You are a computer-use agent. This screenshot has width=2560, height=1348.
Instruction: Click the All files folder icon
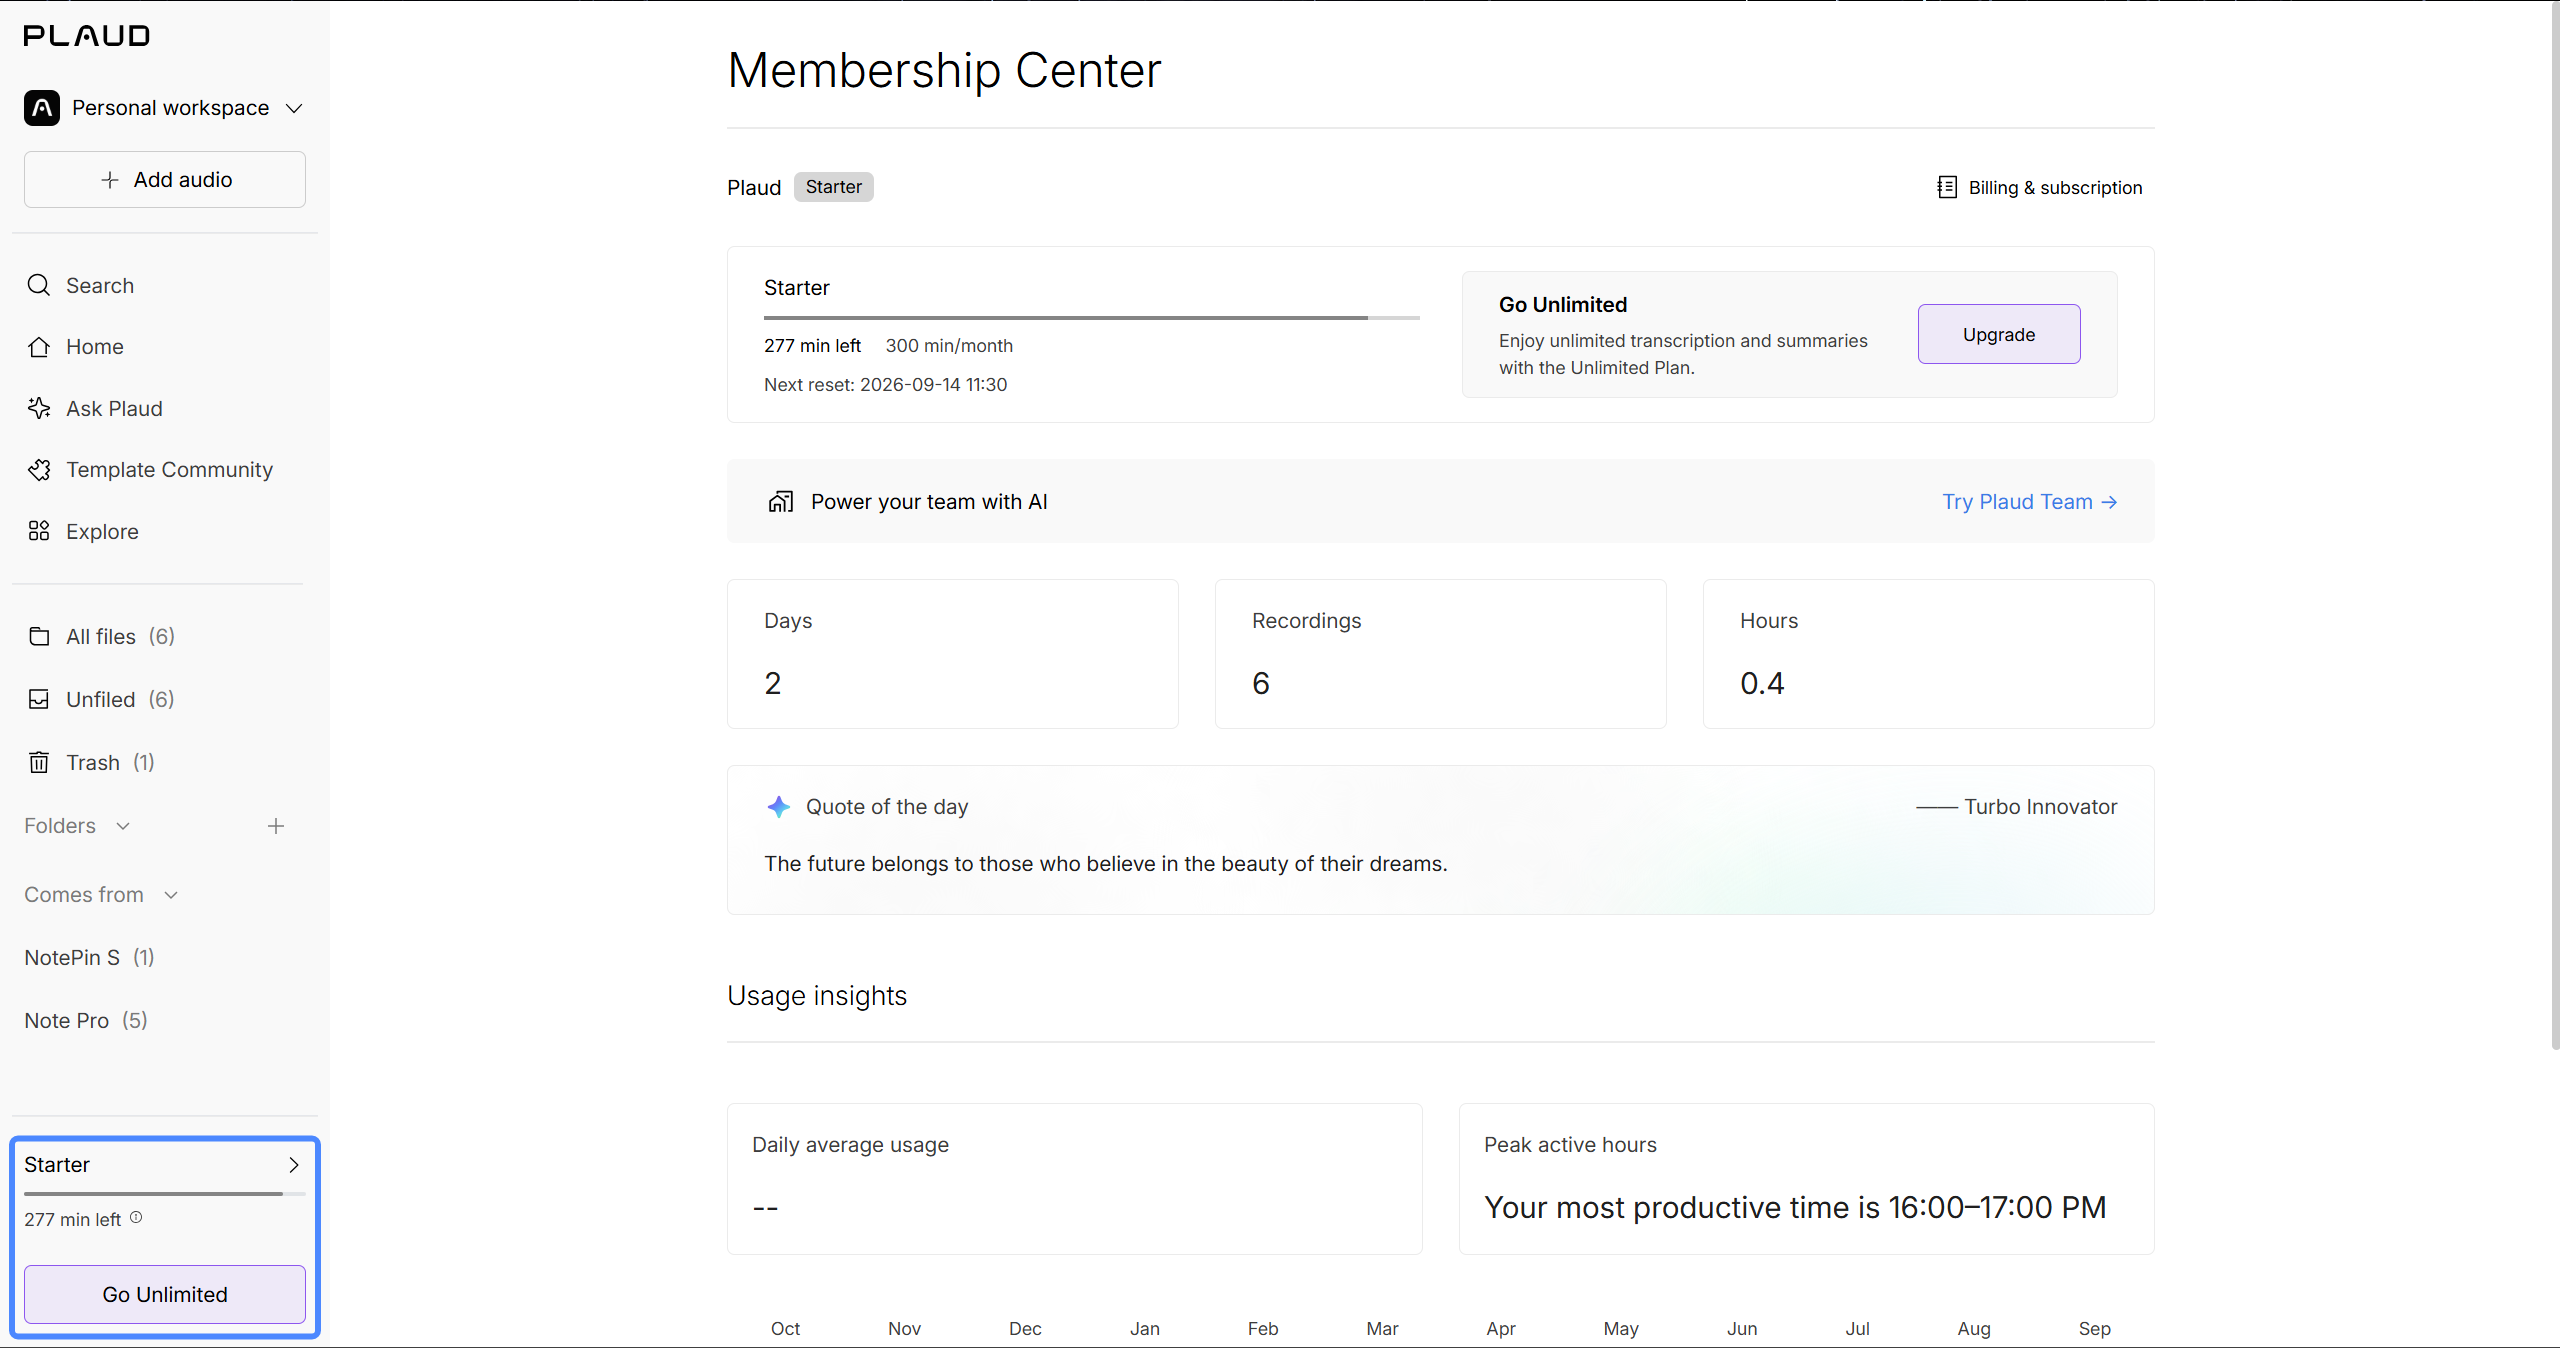point(39,637)
